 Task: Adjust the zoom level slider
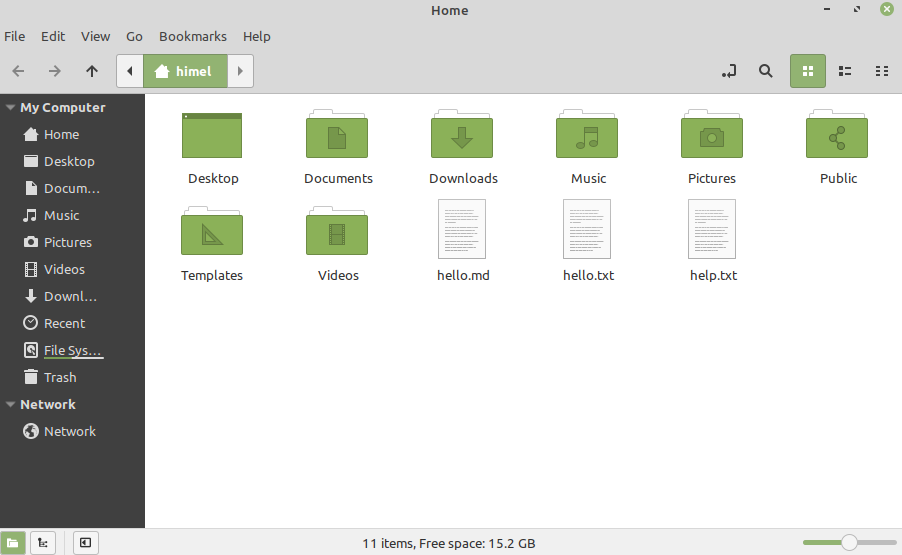pyautogui.click(x=850, y=542)
